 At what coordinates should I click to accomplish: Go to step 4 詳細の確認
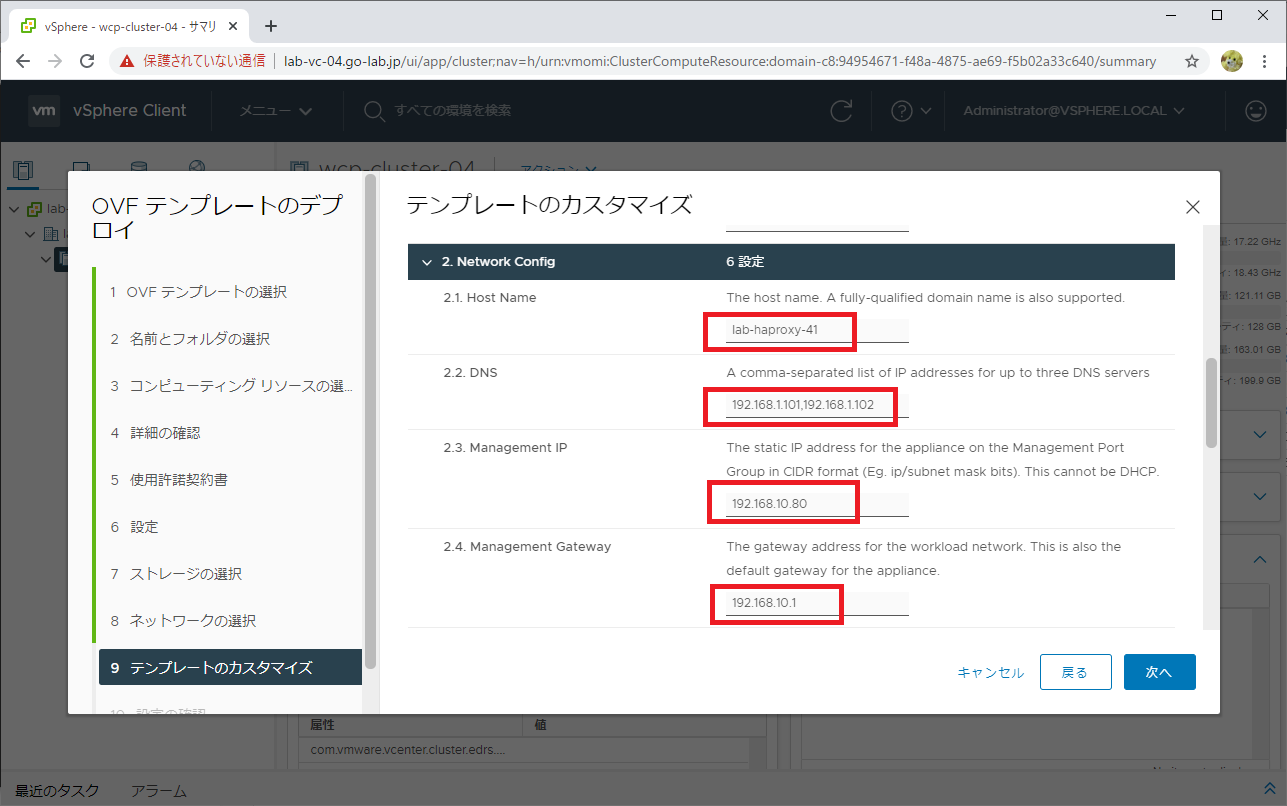tap(155, 433)
